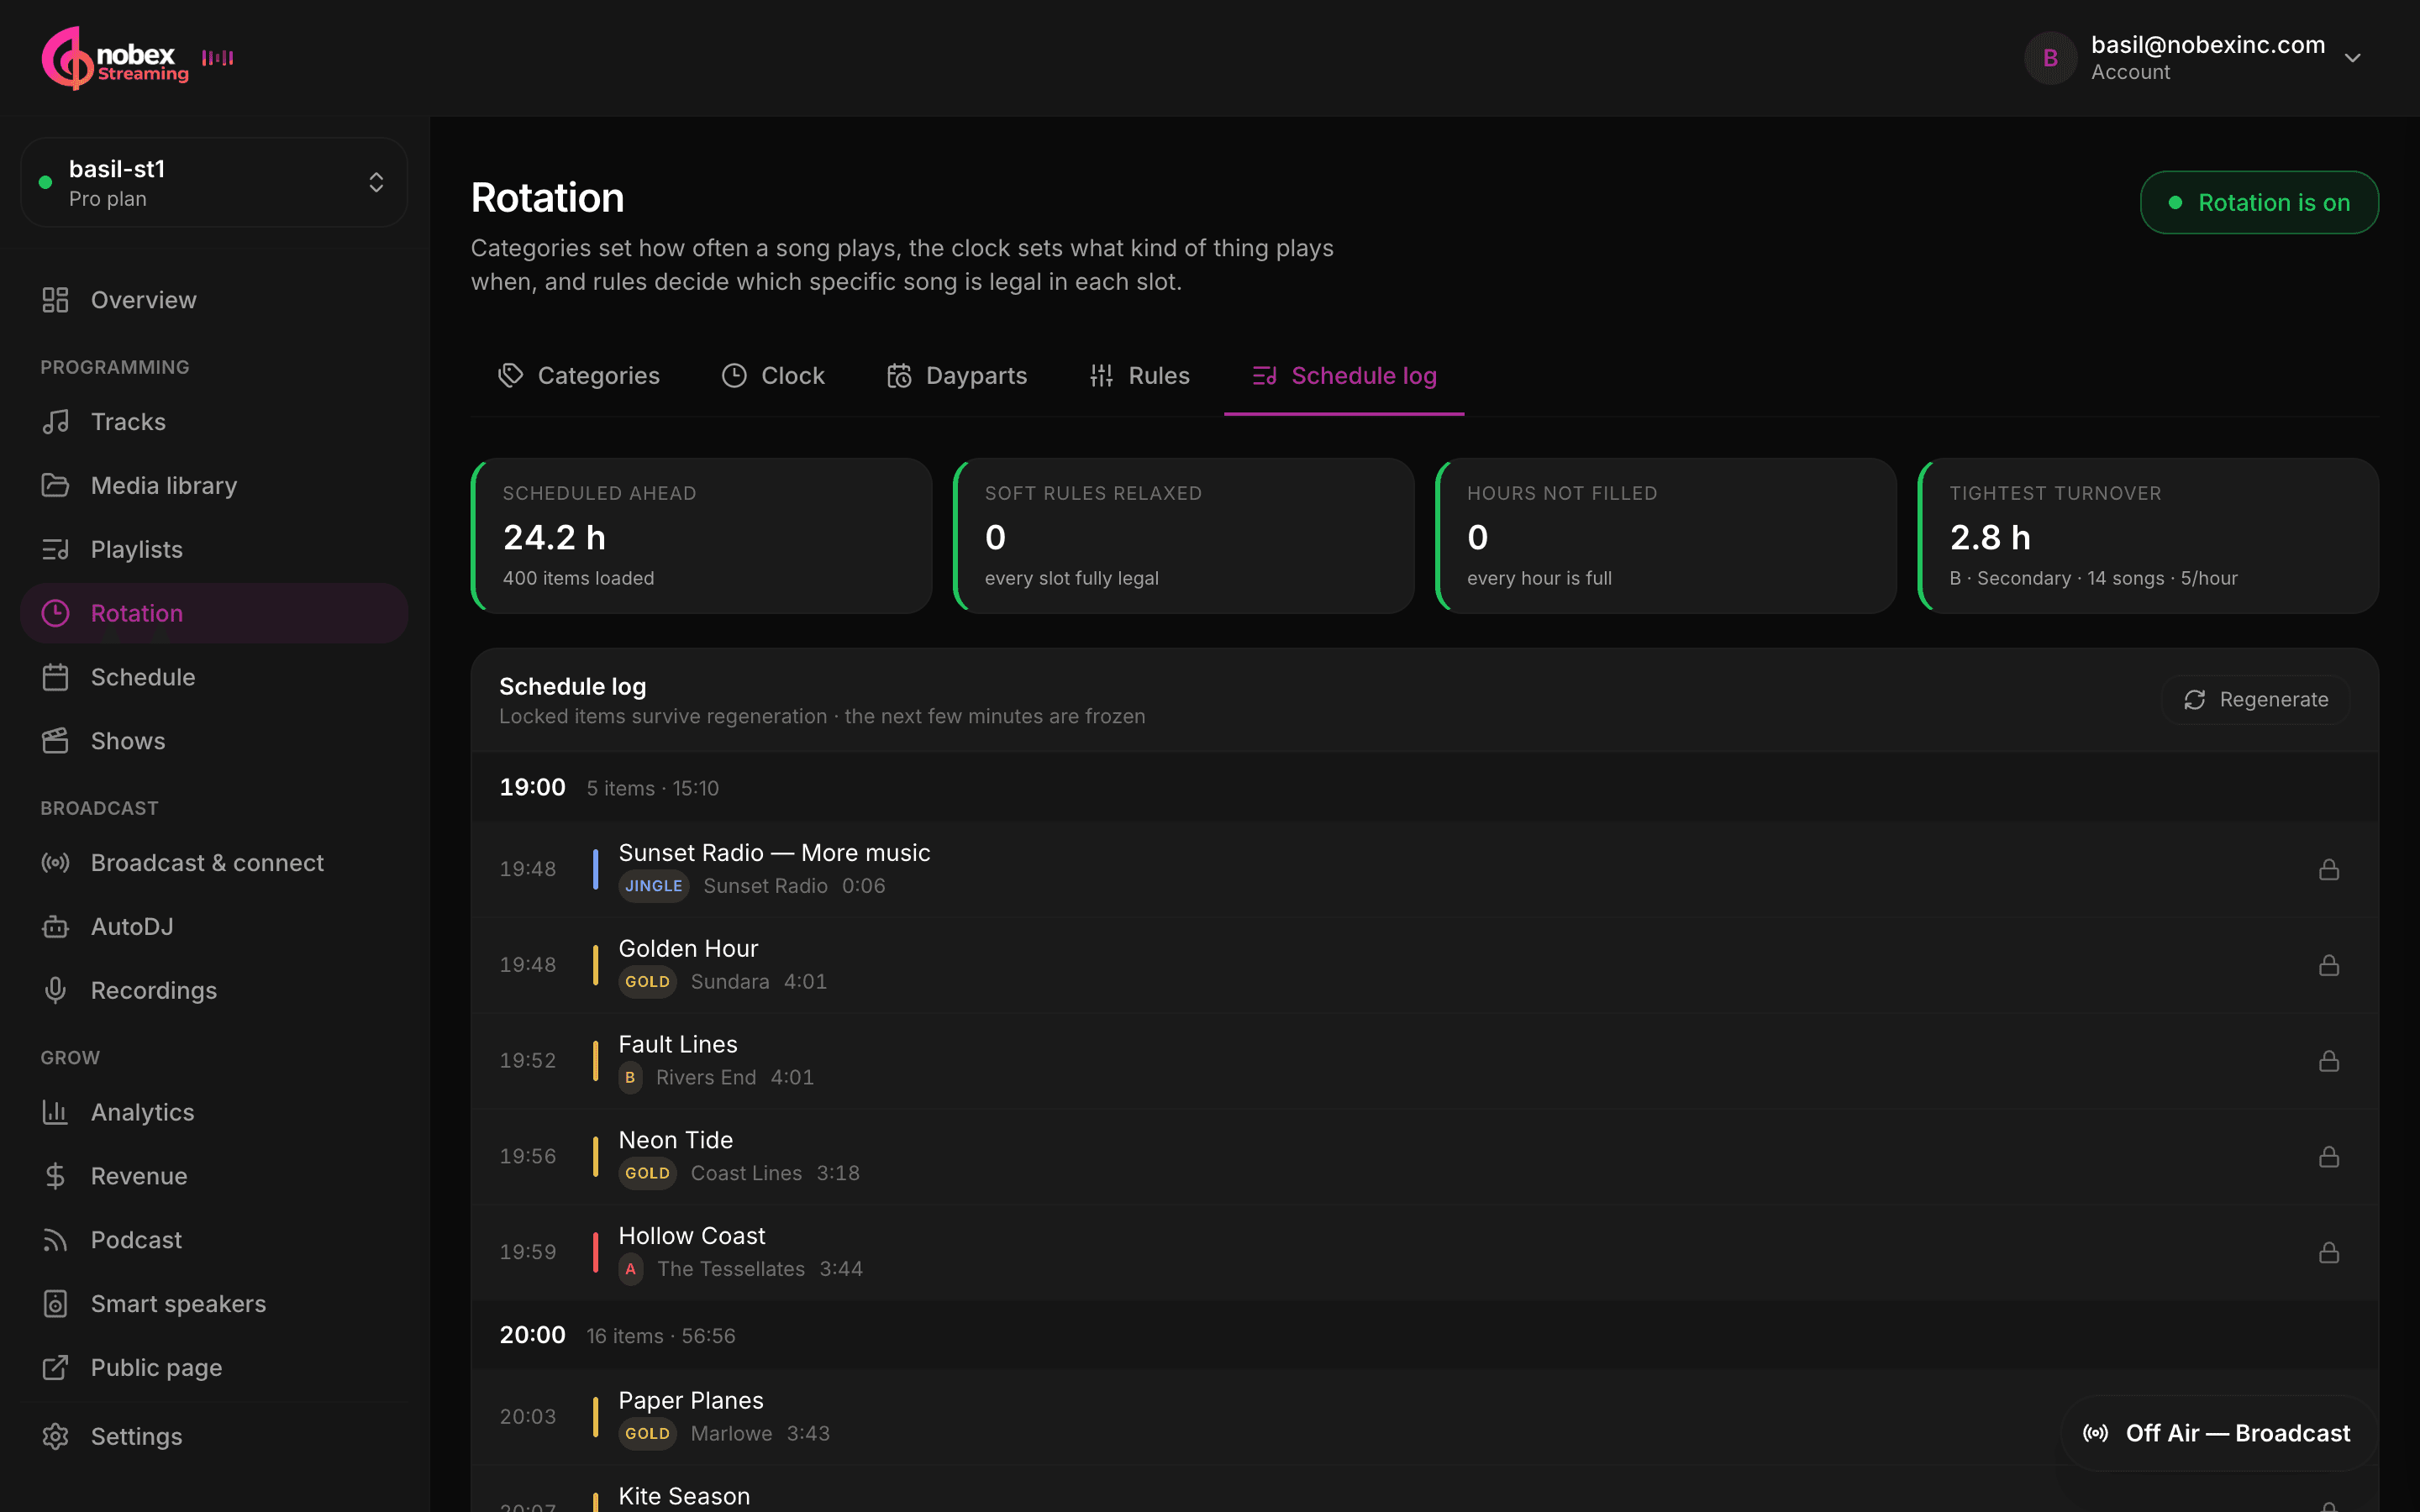This screenshot has height=1512, width=2420.
Task: Click the Playlists list icon
Action: coord(55,550)
